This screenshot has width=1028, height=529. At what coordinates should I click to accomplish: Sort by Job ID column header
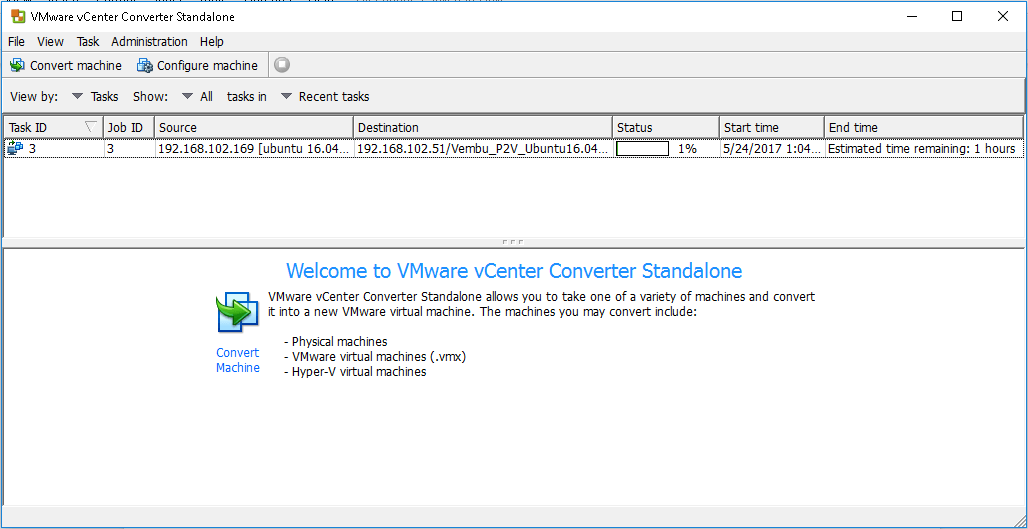[128, 127]
